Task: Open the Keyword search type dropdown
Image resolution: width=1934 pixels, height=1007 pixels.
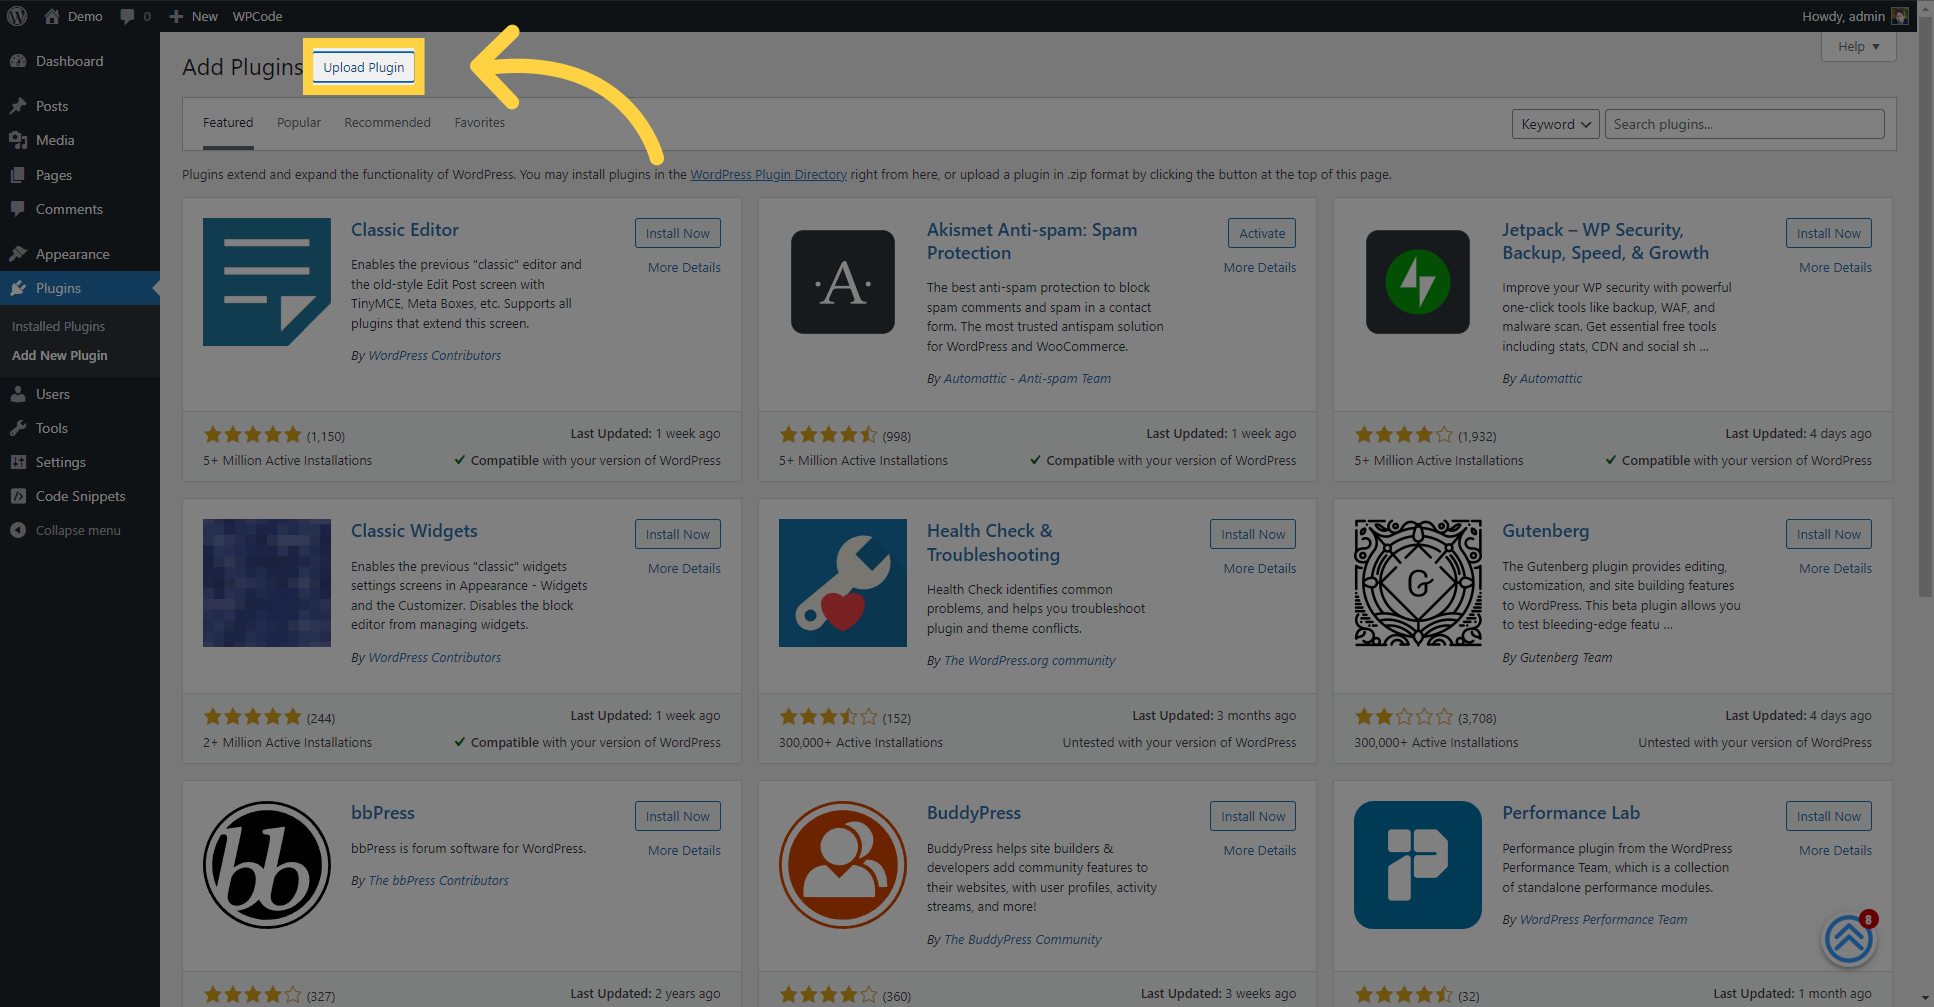Action: pyautogui.click(x=1555, y=124)
